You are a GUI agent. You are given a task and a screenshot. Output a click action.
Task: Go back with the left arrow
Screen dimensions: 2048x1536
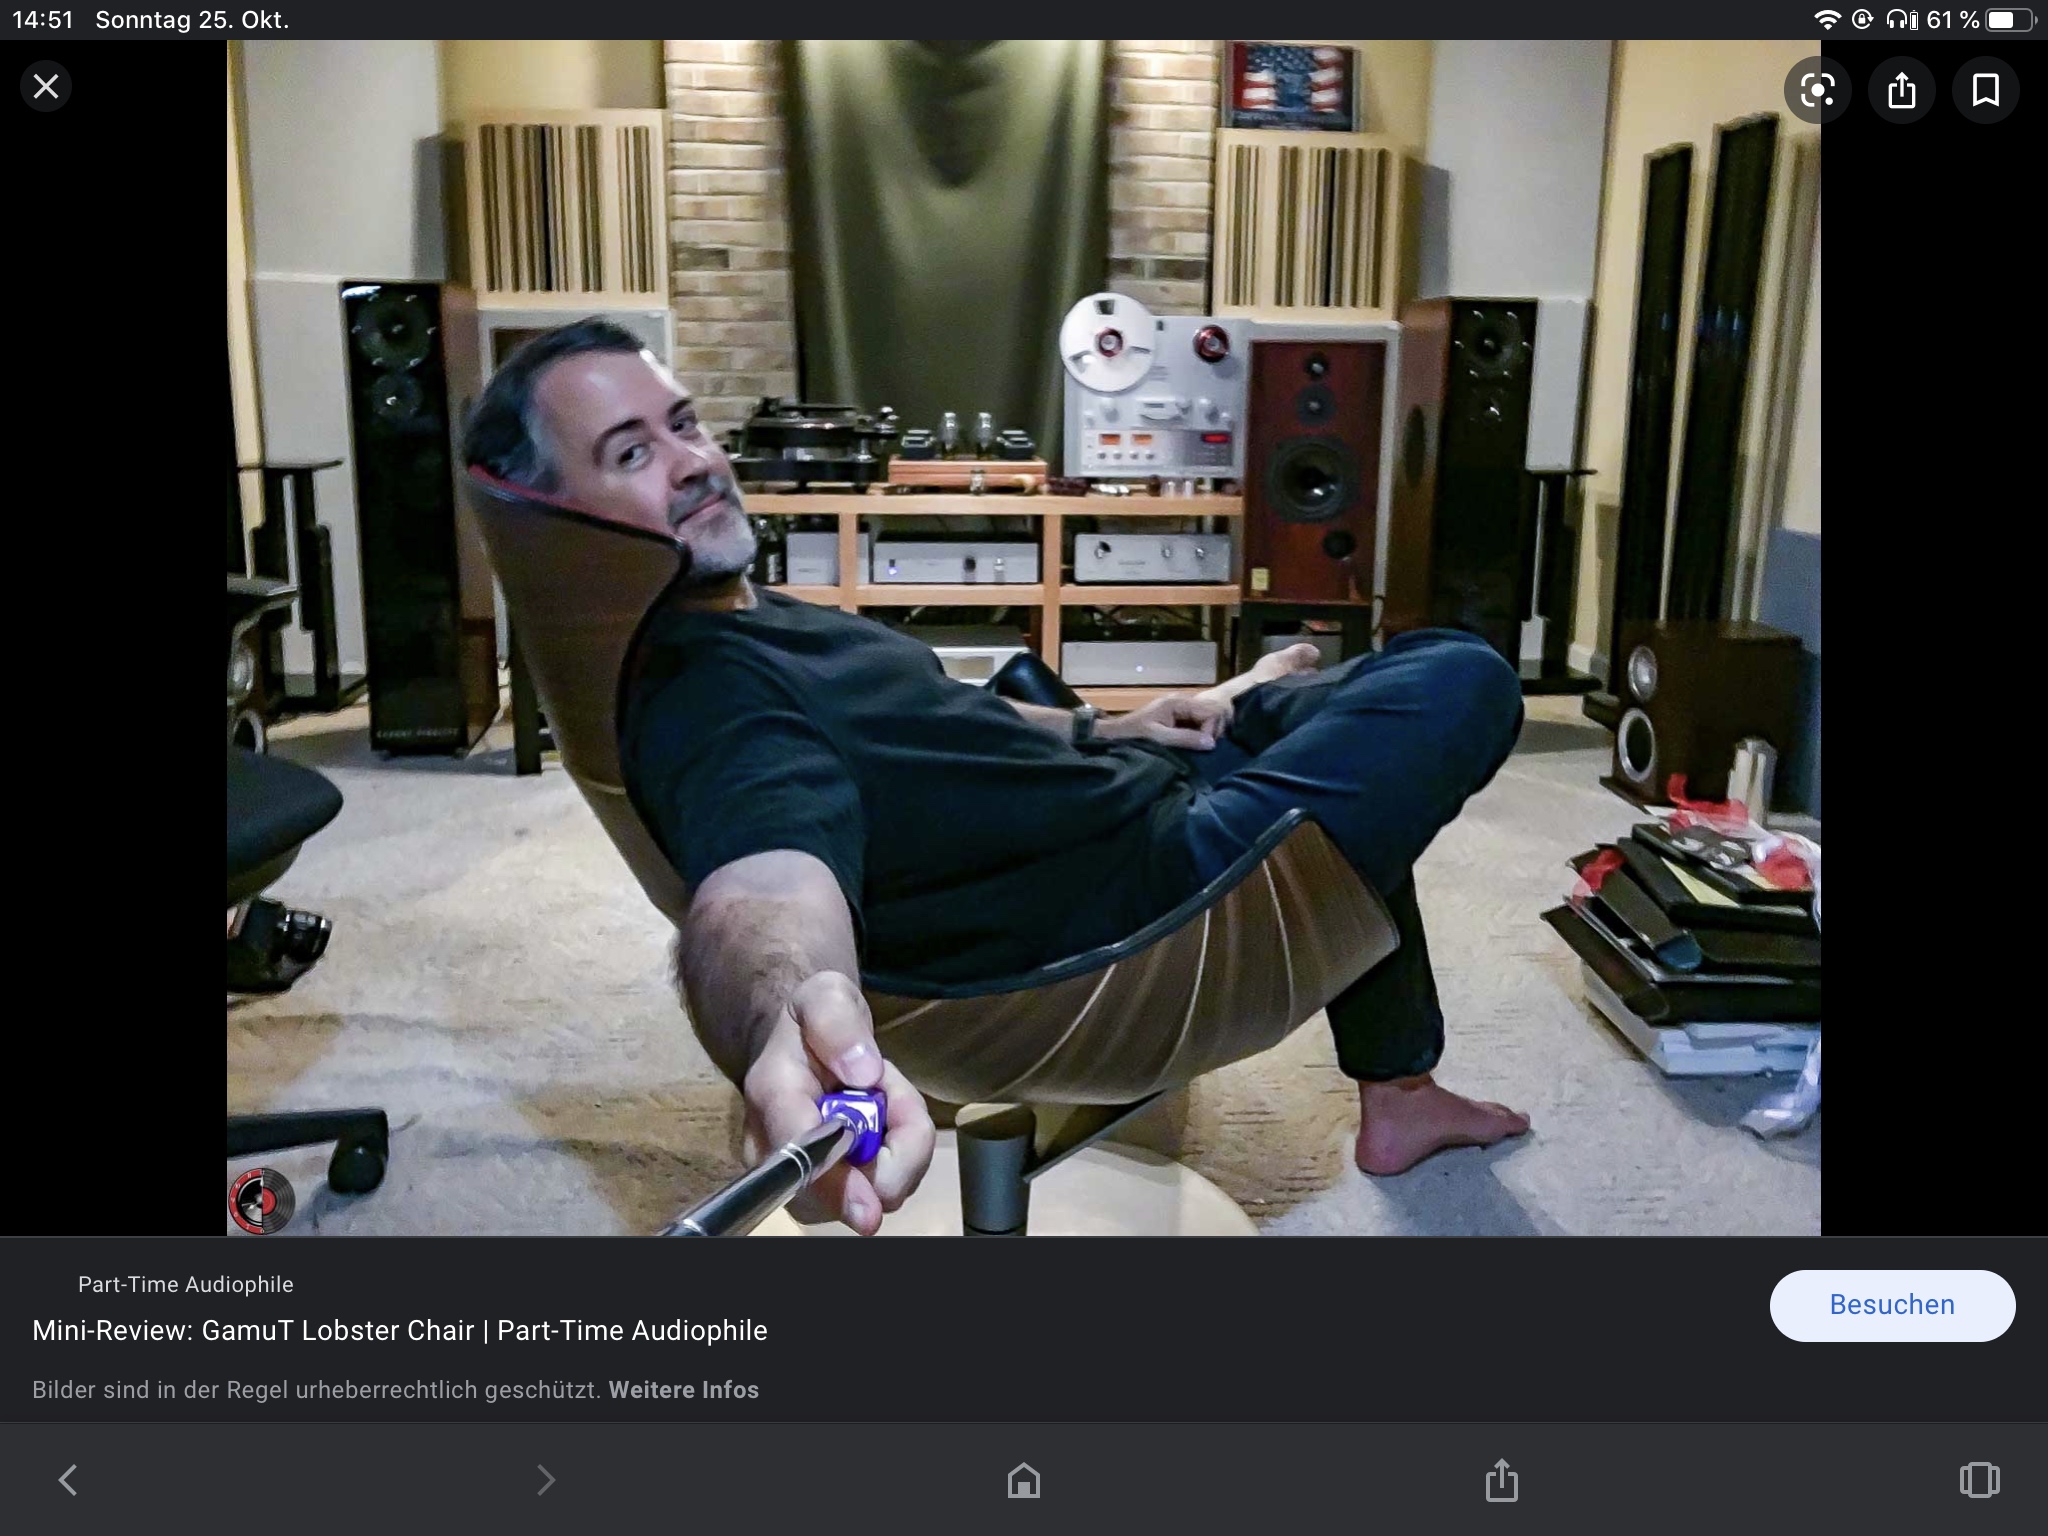tap(68, 1479)
